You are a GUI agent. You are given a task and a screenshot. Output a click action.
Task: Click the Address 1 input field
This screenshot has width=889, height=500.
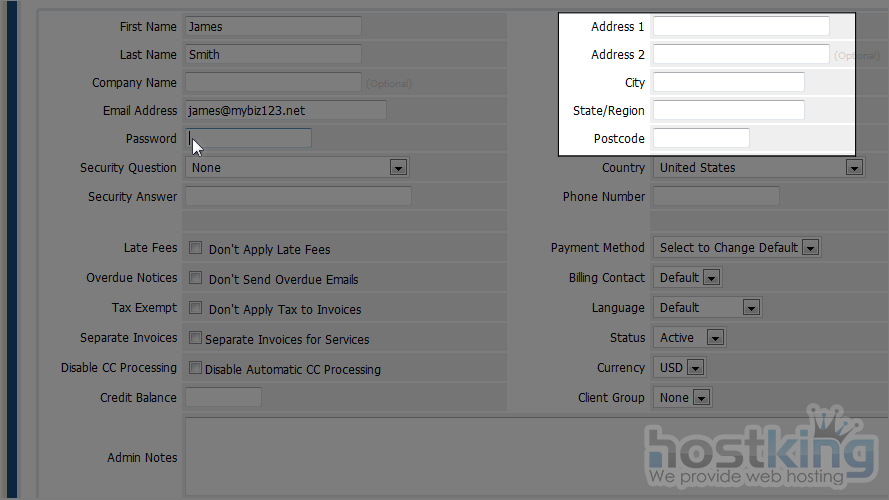point(741,27)
